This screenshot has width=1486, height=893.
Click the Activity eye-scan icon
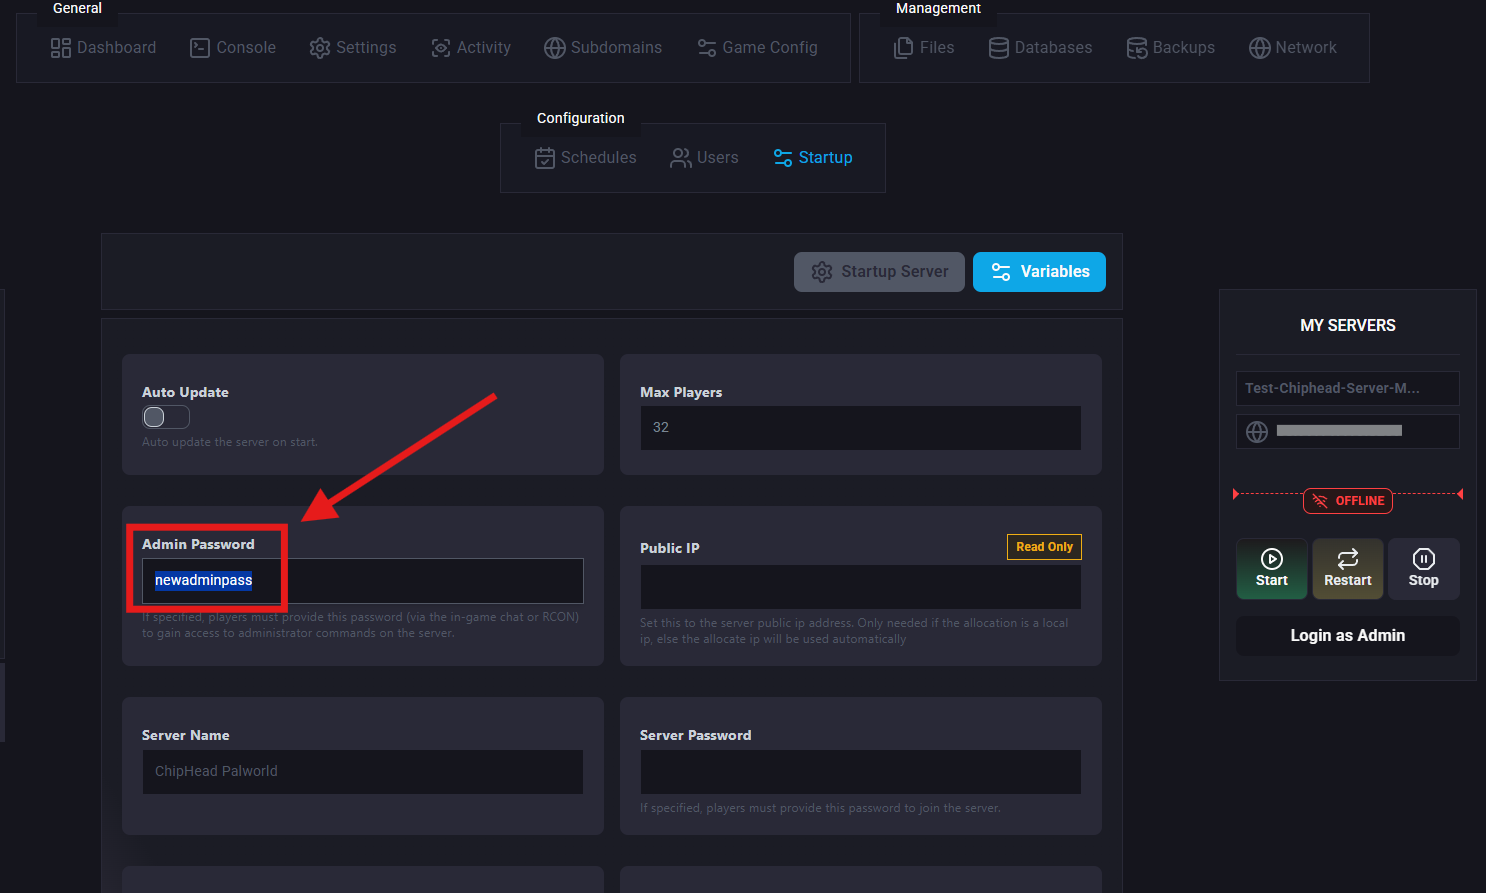(x=441, y=48)
